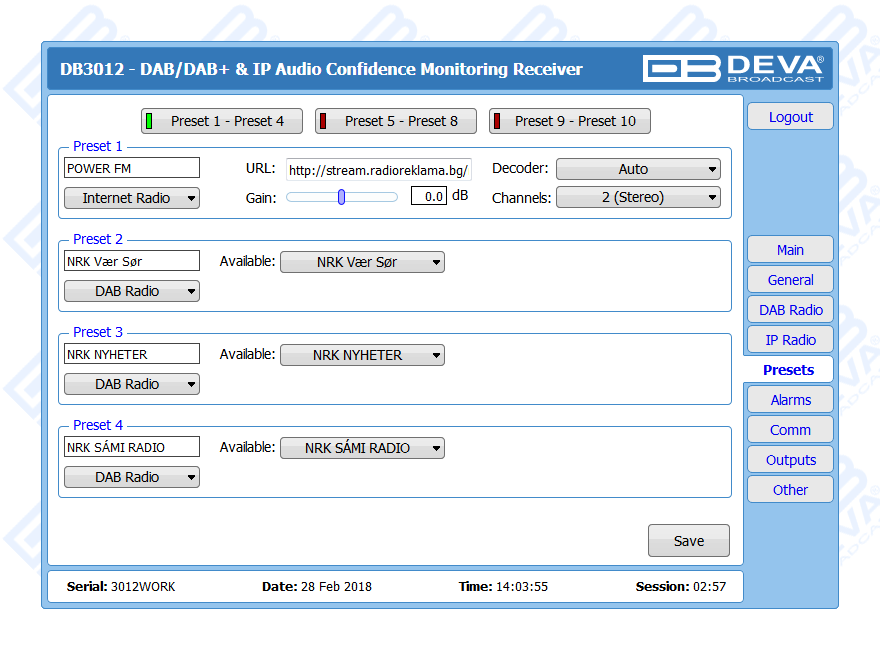Switch to Preset 5 - Preset 8 group
This screenshot has width=880, height=650.
tap(395, 121)
